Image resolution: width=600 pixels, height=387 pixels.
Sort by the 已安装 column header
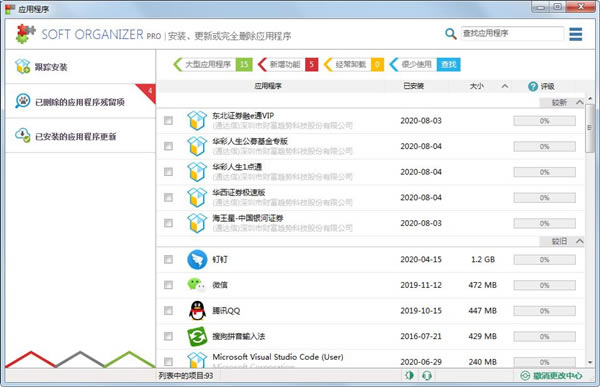414,86
